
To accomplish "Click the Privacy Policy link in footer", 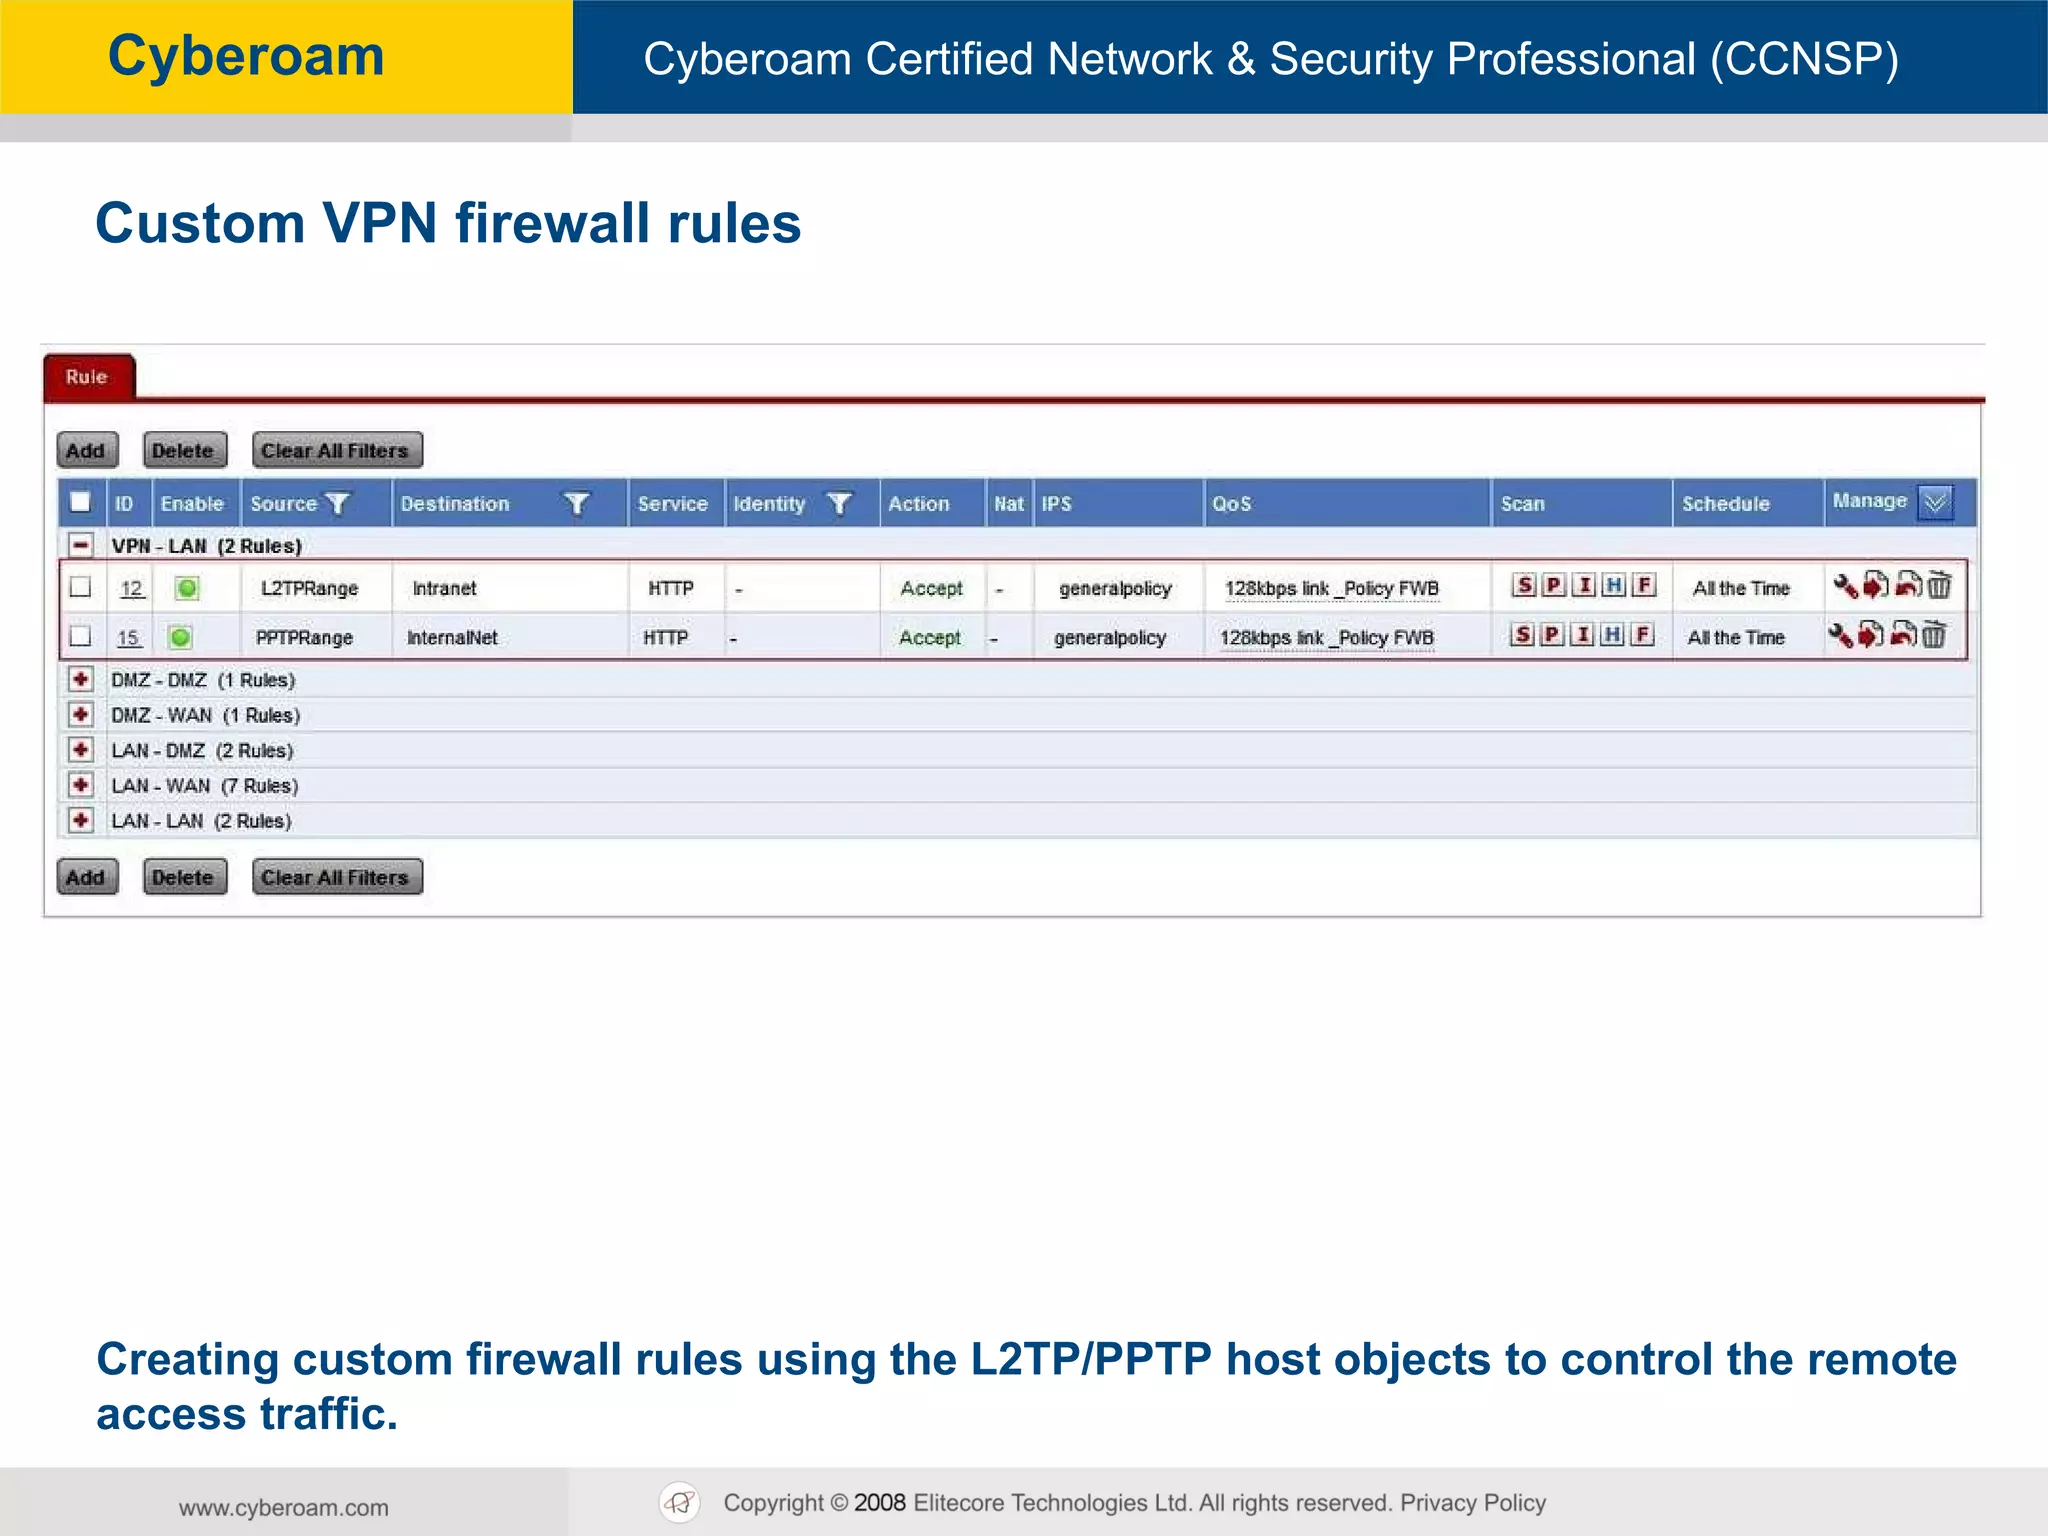I will click(1473, 1502).
